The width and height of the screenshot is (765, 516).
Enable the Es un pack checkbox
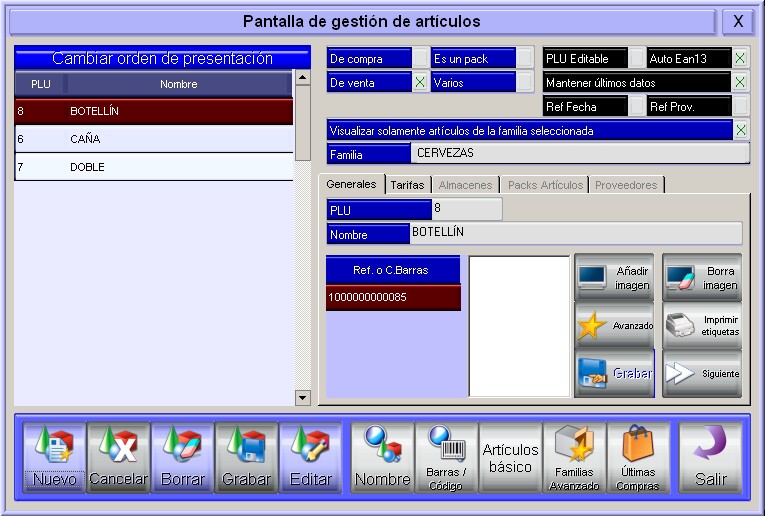pyautogui.click(x=525, y=58)
